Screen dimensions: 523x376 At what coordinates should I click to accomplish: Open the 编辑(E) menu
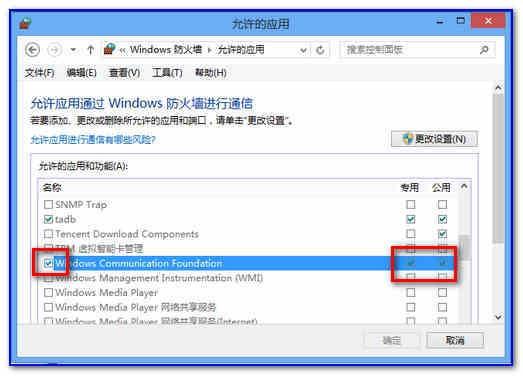[81, 72]
